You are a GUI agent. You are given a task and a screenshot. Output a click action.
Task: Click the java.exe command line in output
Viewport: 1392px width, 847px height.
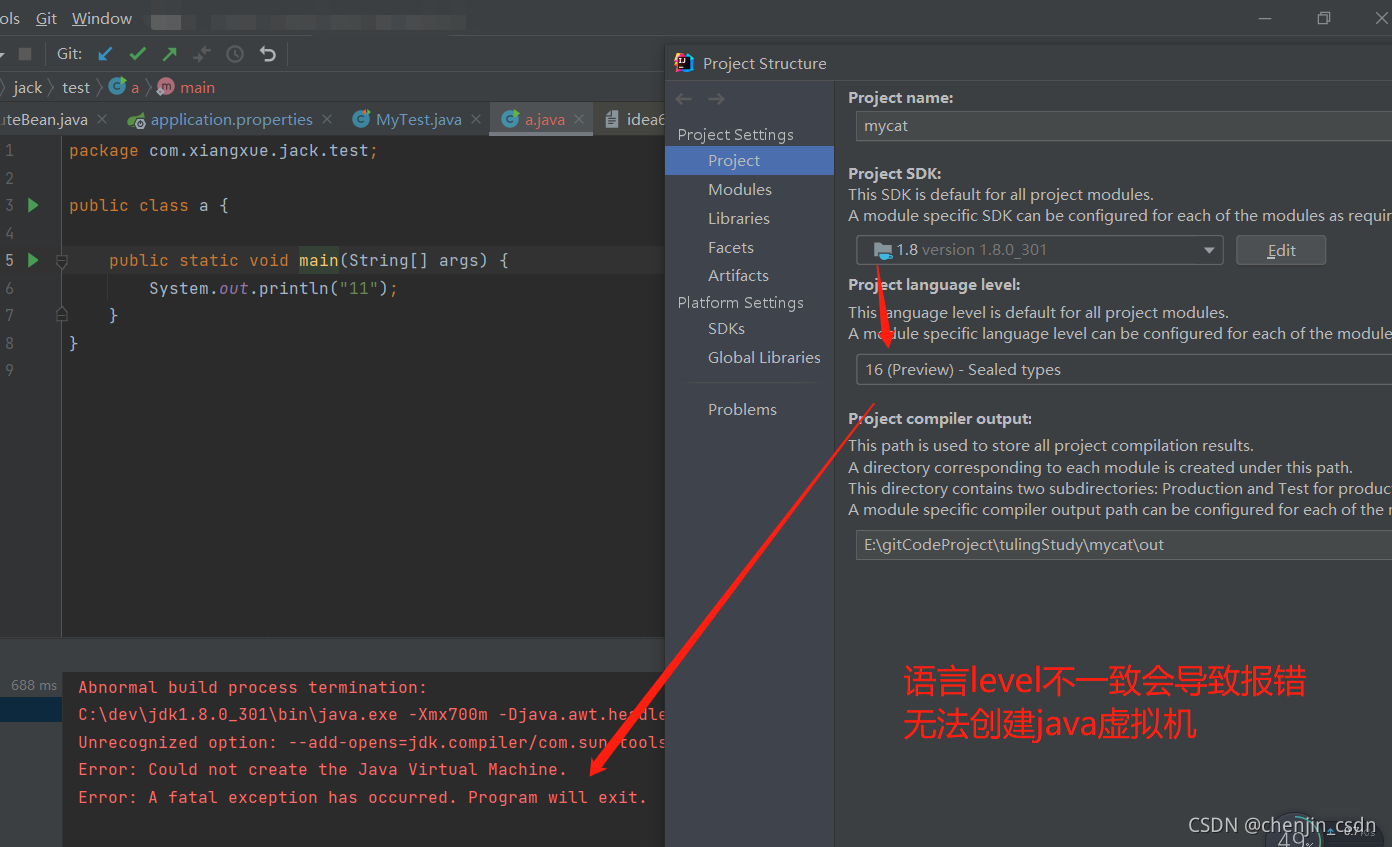[x=371, y=714]
